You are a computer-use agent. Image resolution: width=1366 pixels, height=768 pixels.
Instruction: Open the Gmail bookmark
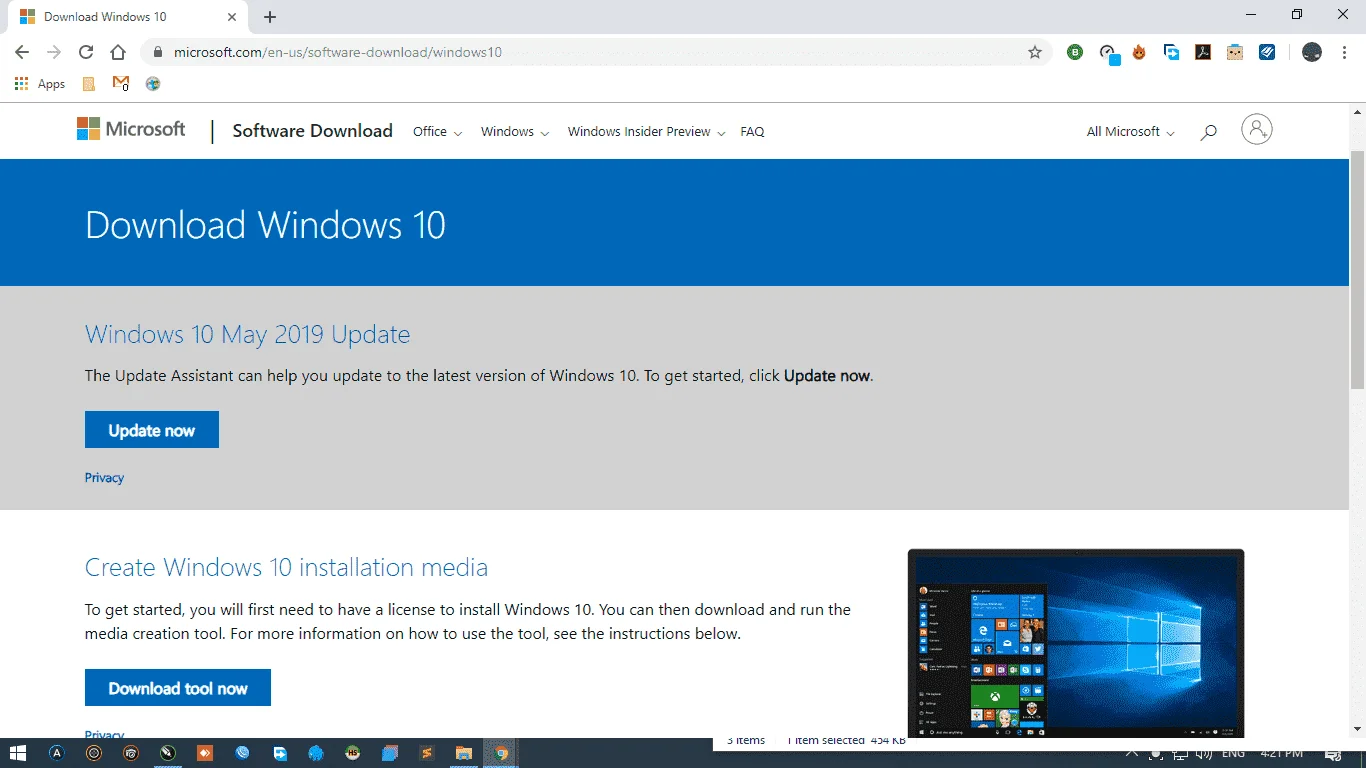(121, 84)
